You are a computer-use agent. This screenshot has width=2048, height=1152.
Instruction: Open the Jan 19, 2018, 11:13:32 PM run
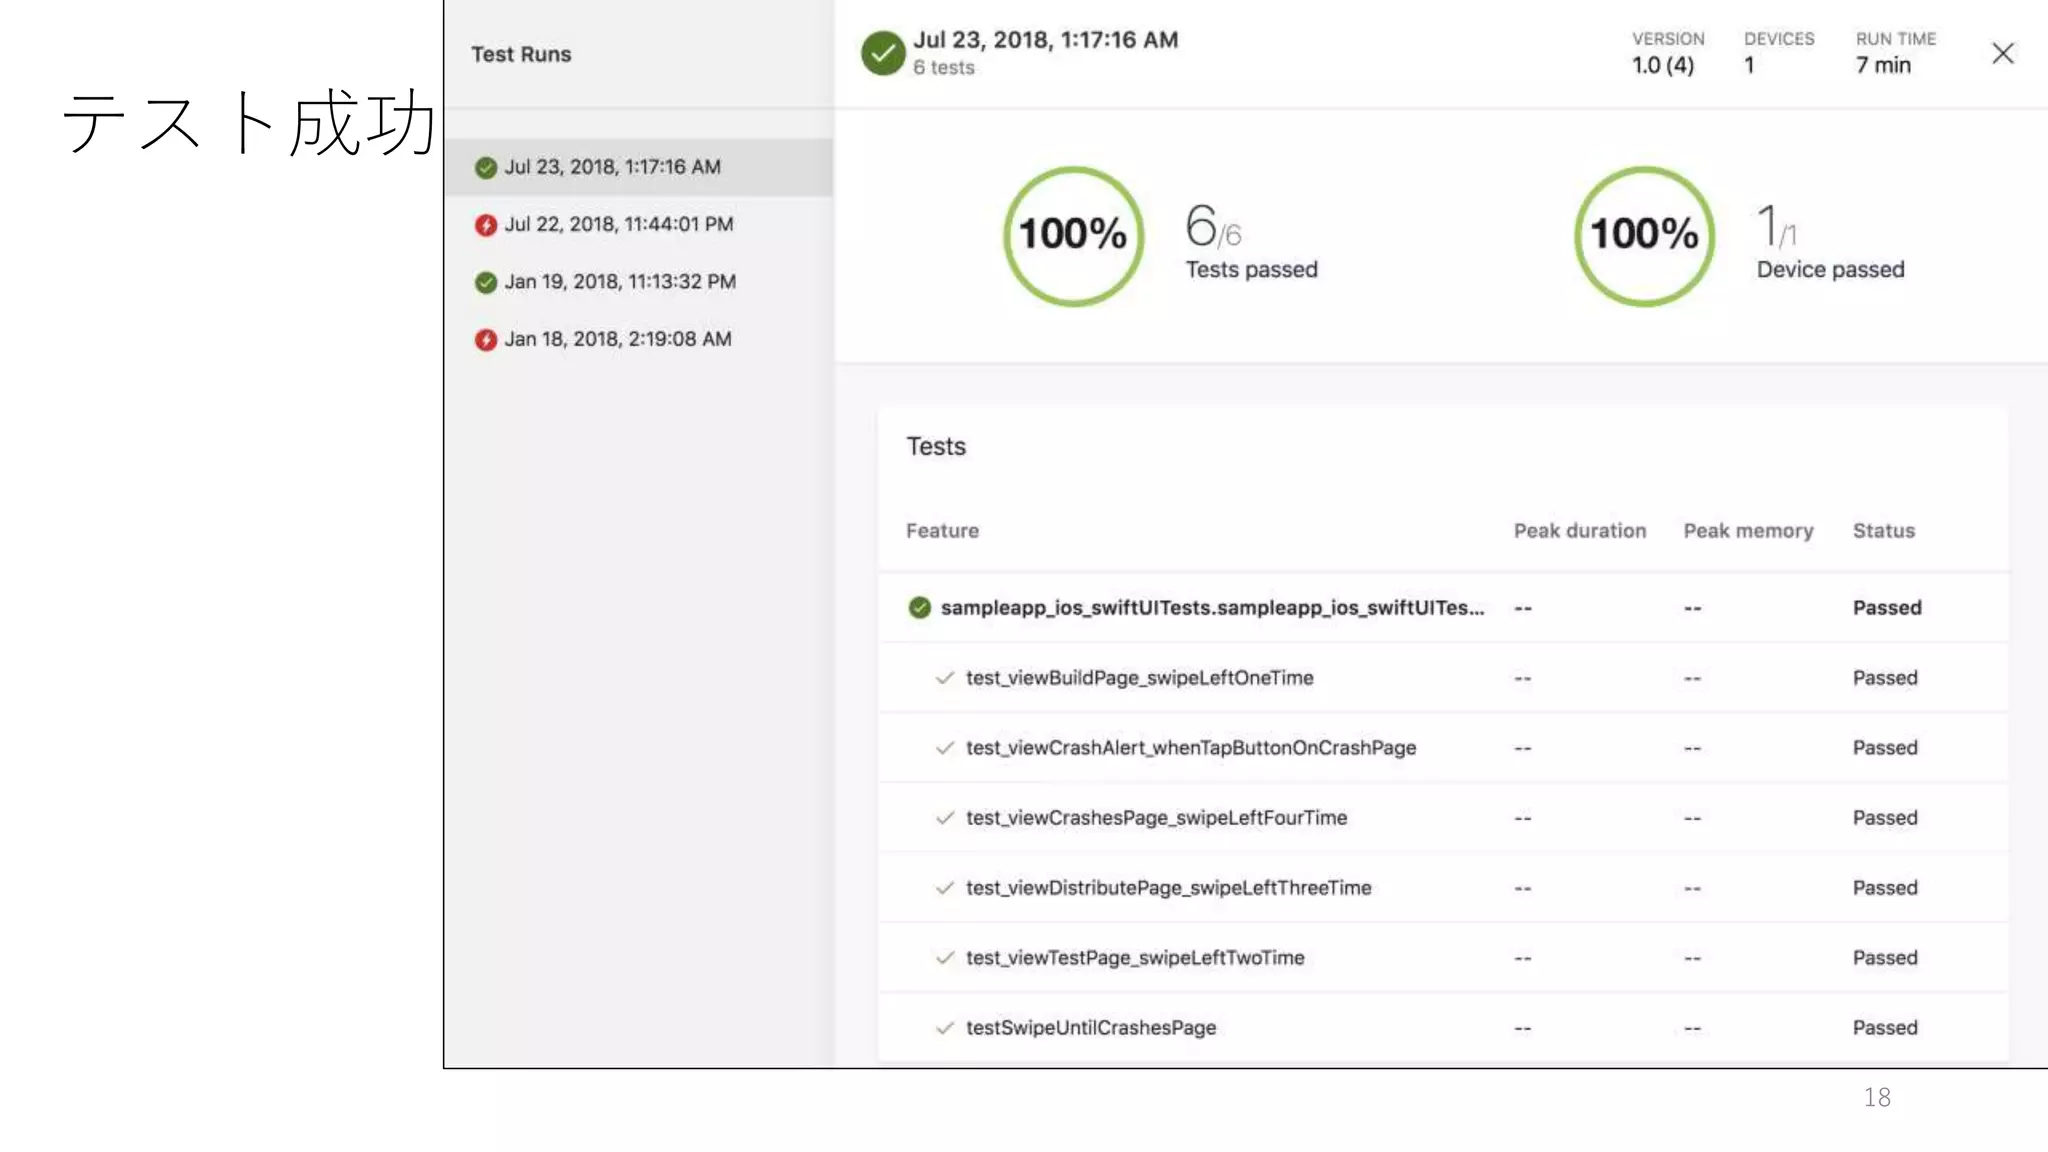[620, 282]
